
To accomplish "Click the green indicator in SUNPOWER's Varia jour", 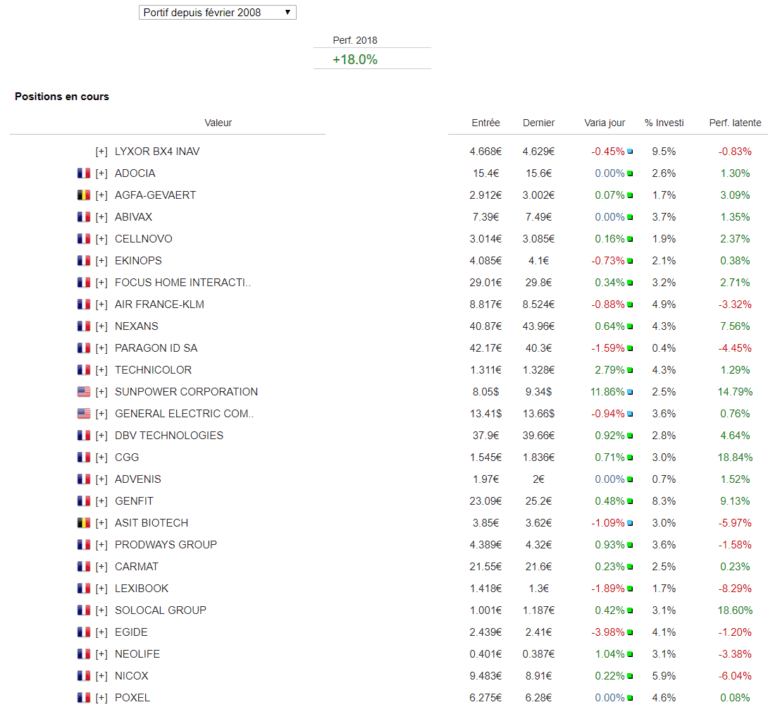I will [631, 392].
